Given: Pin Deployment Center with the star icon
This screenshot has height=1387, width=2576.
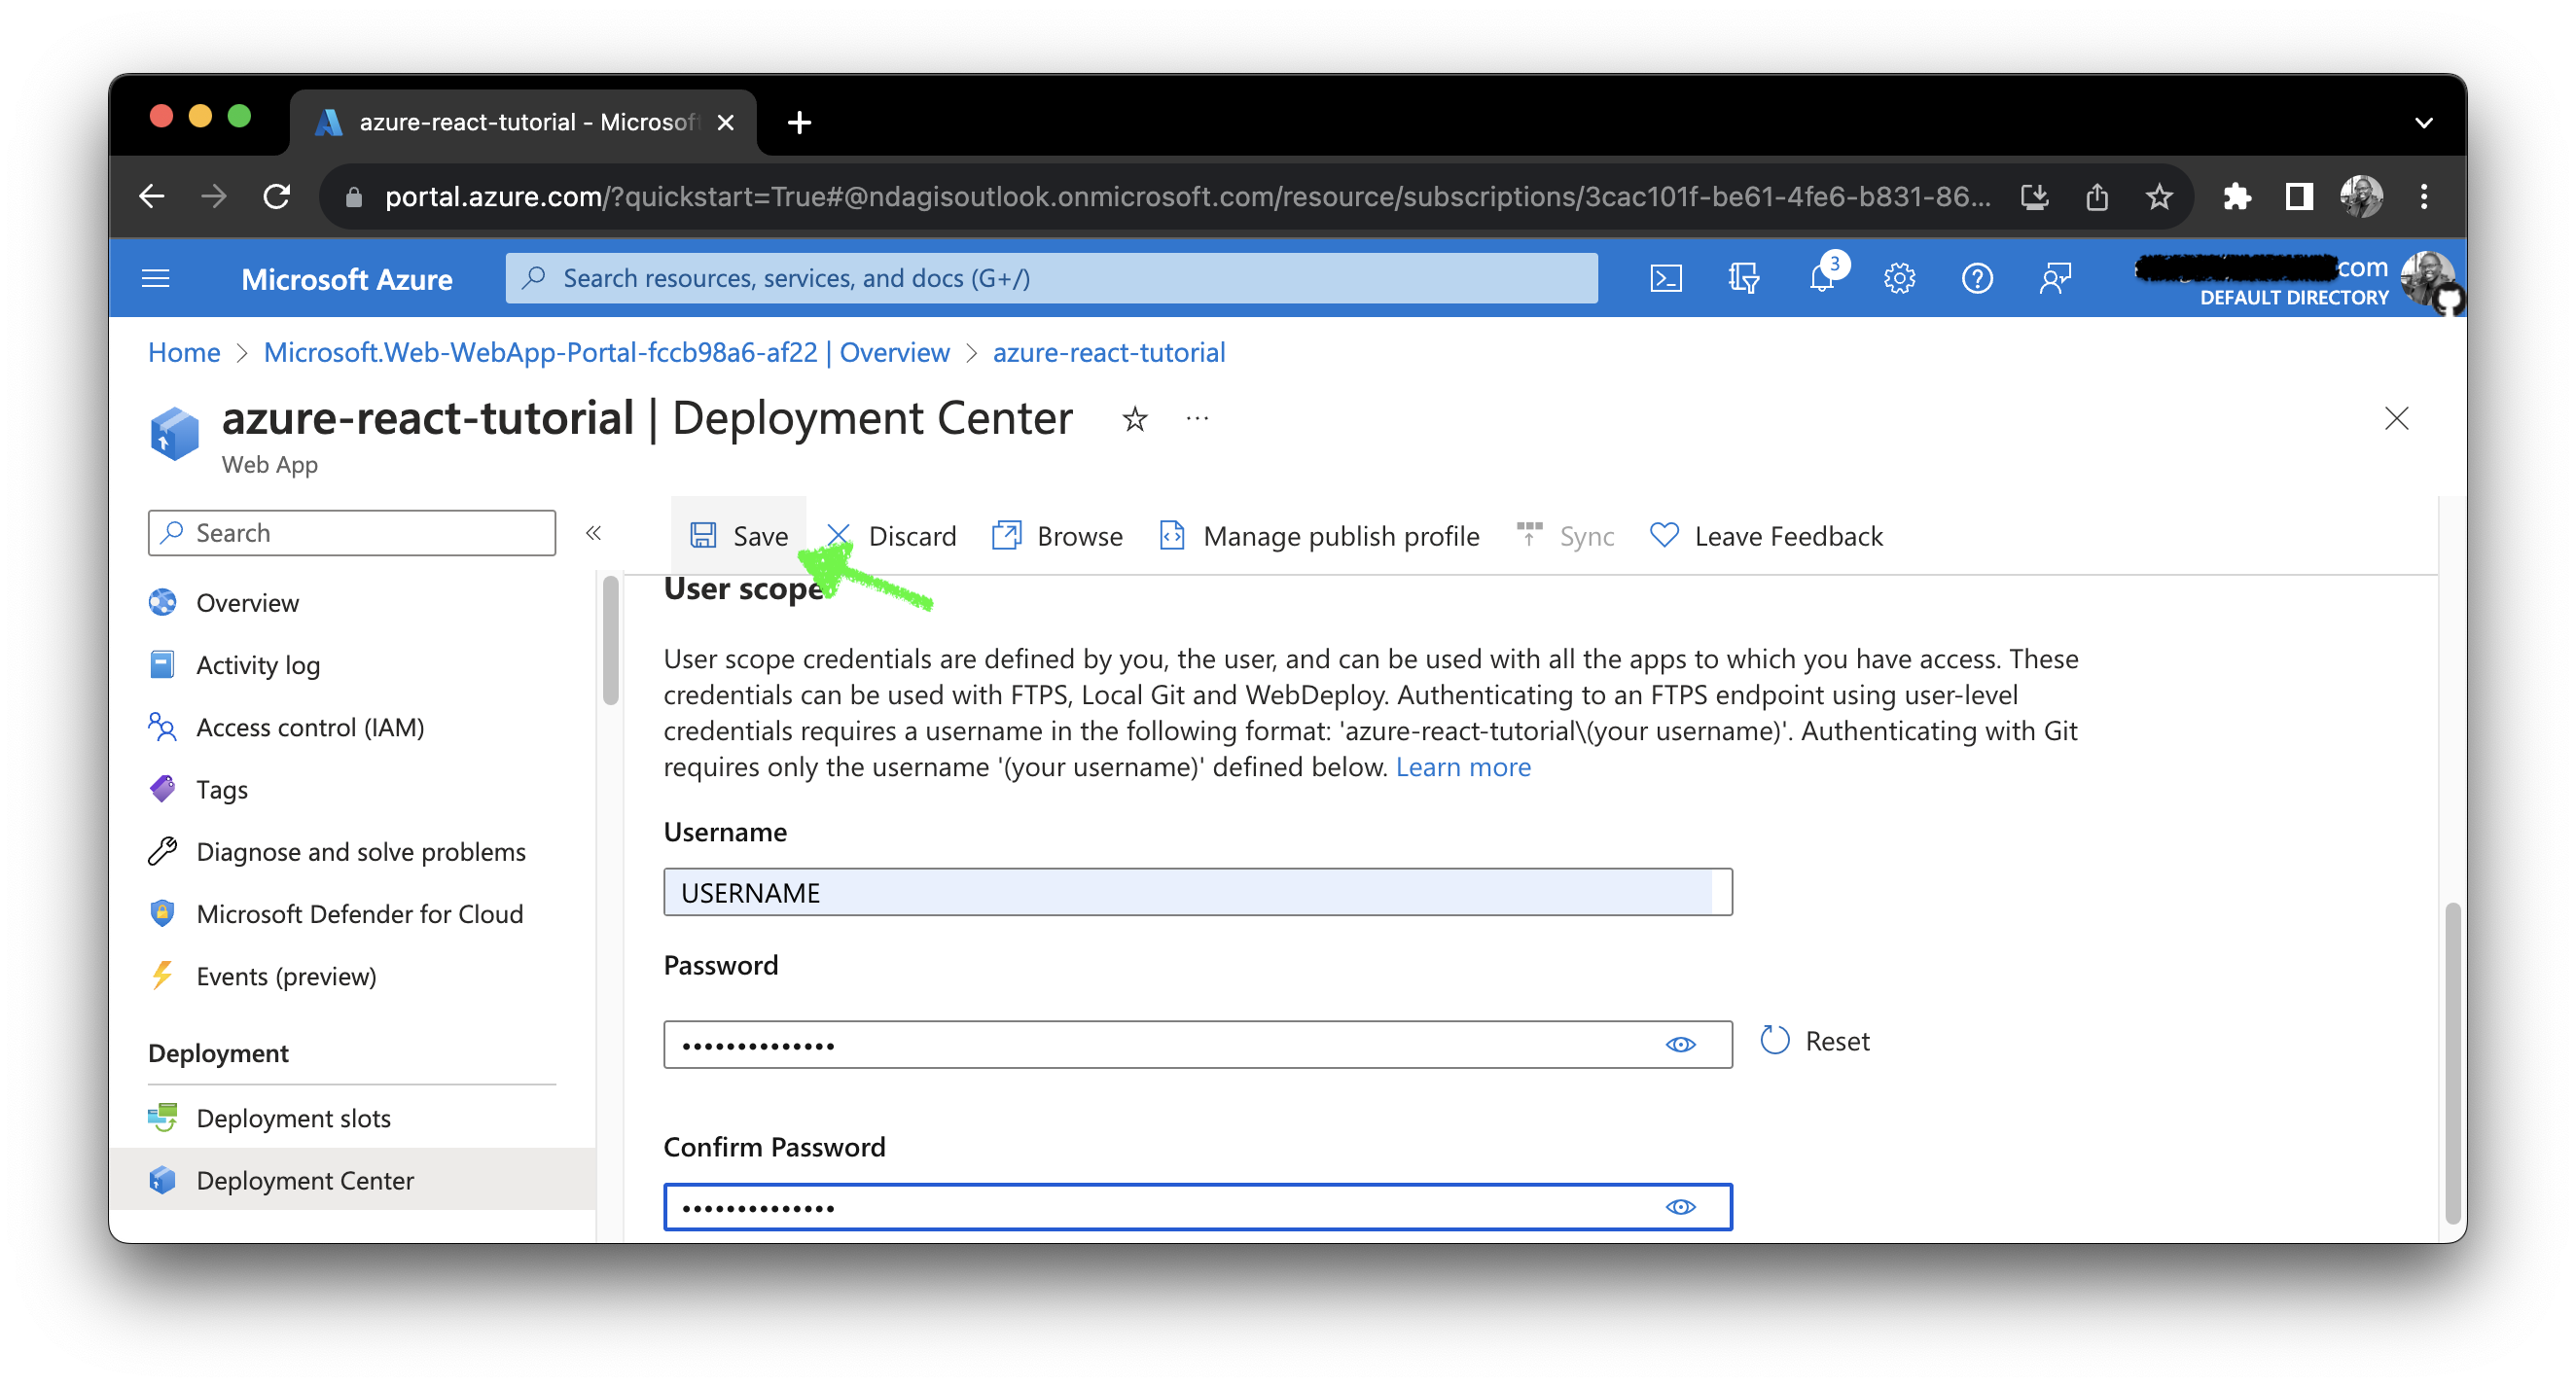Looking at the screenshot, I should click(1134, 419).
